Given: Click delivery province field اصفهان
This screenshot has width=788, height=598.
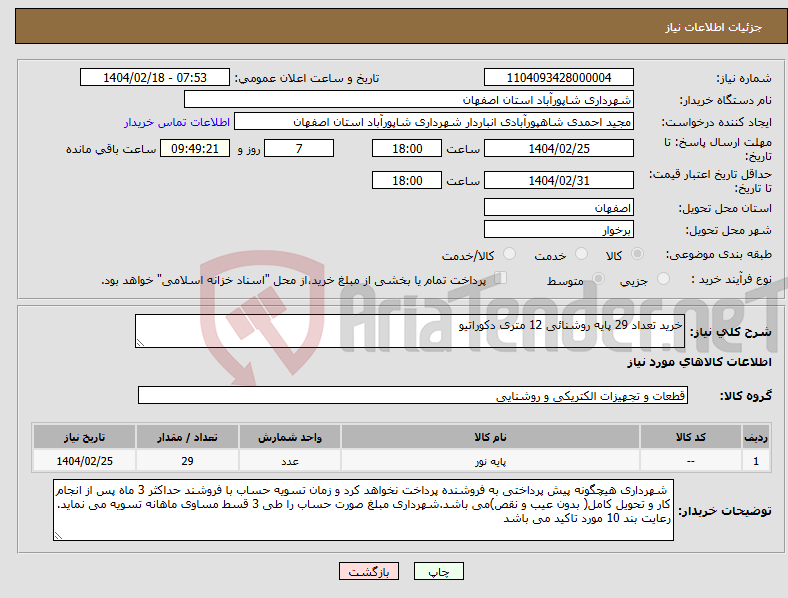Looking at the screenshot, I should (x=559, y=208).
